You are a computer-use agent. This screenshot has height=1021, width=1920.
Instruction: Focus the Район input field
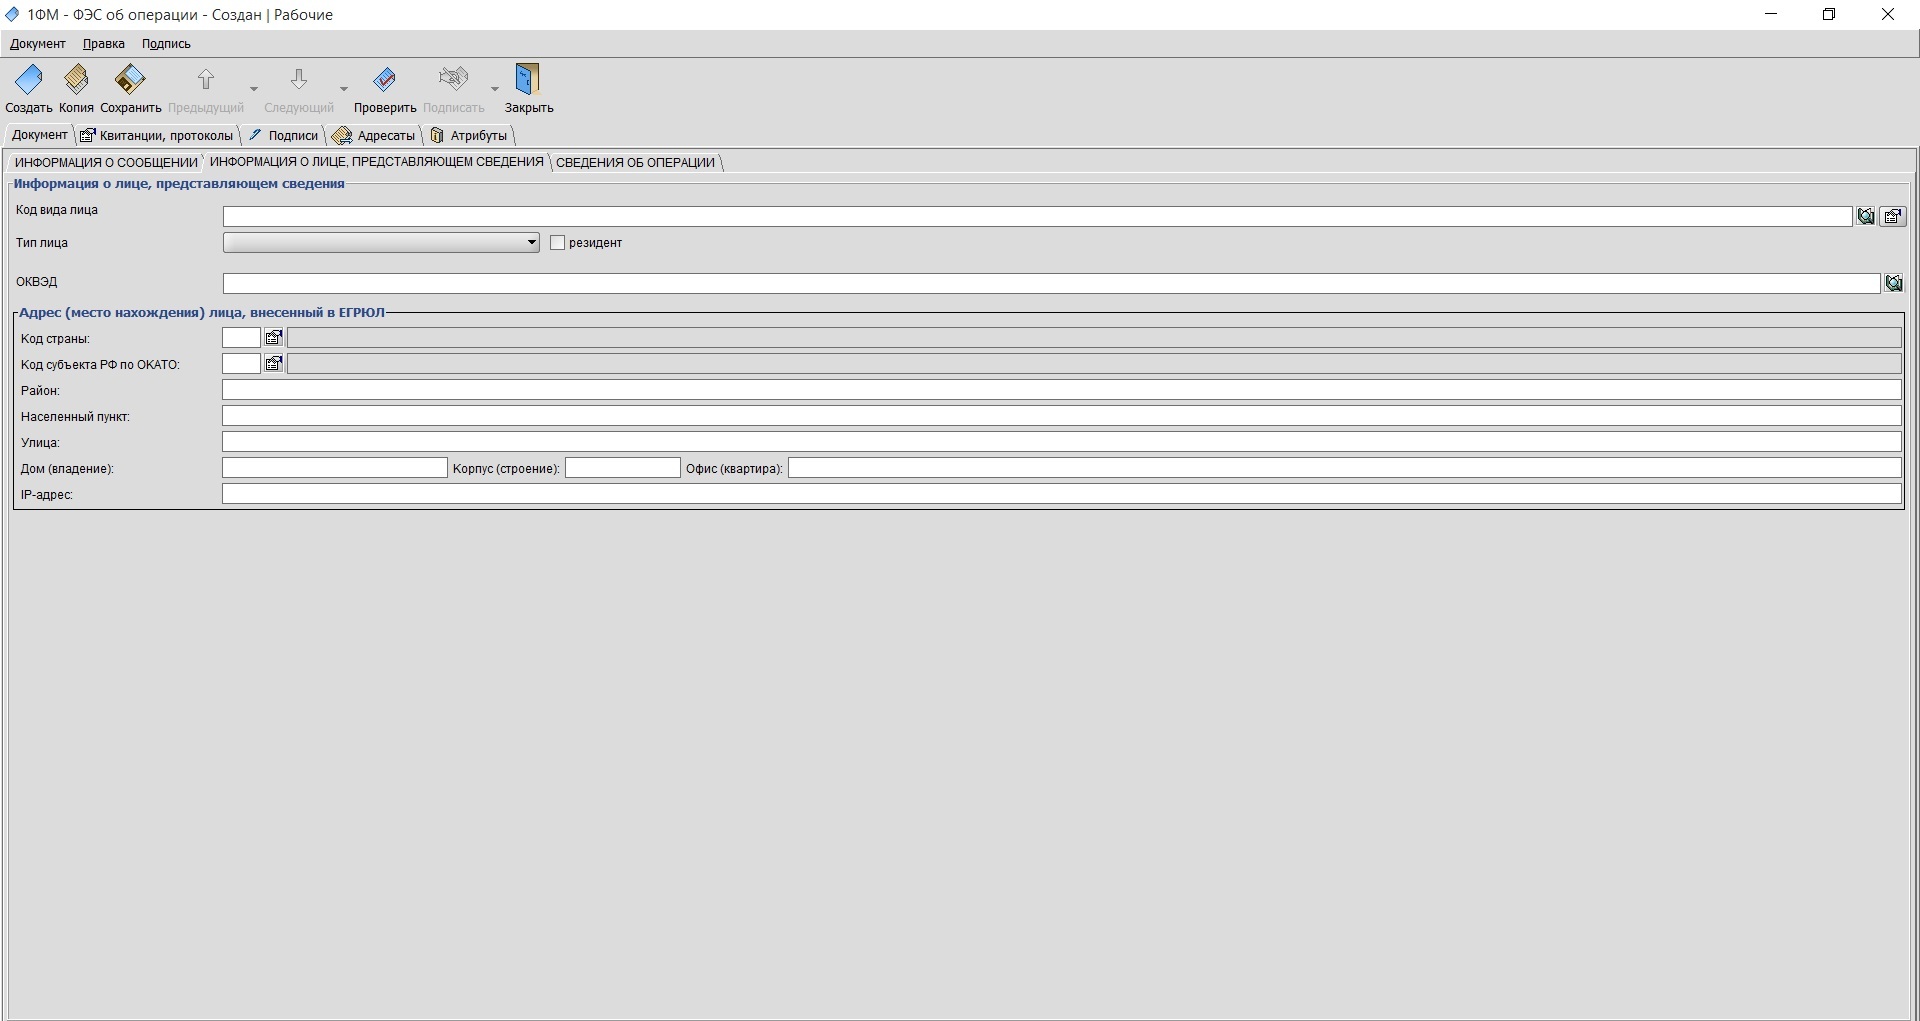tap(1062, 390)
